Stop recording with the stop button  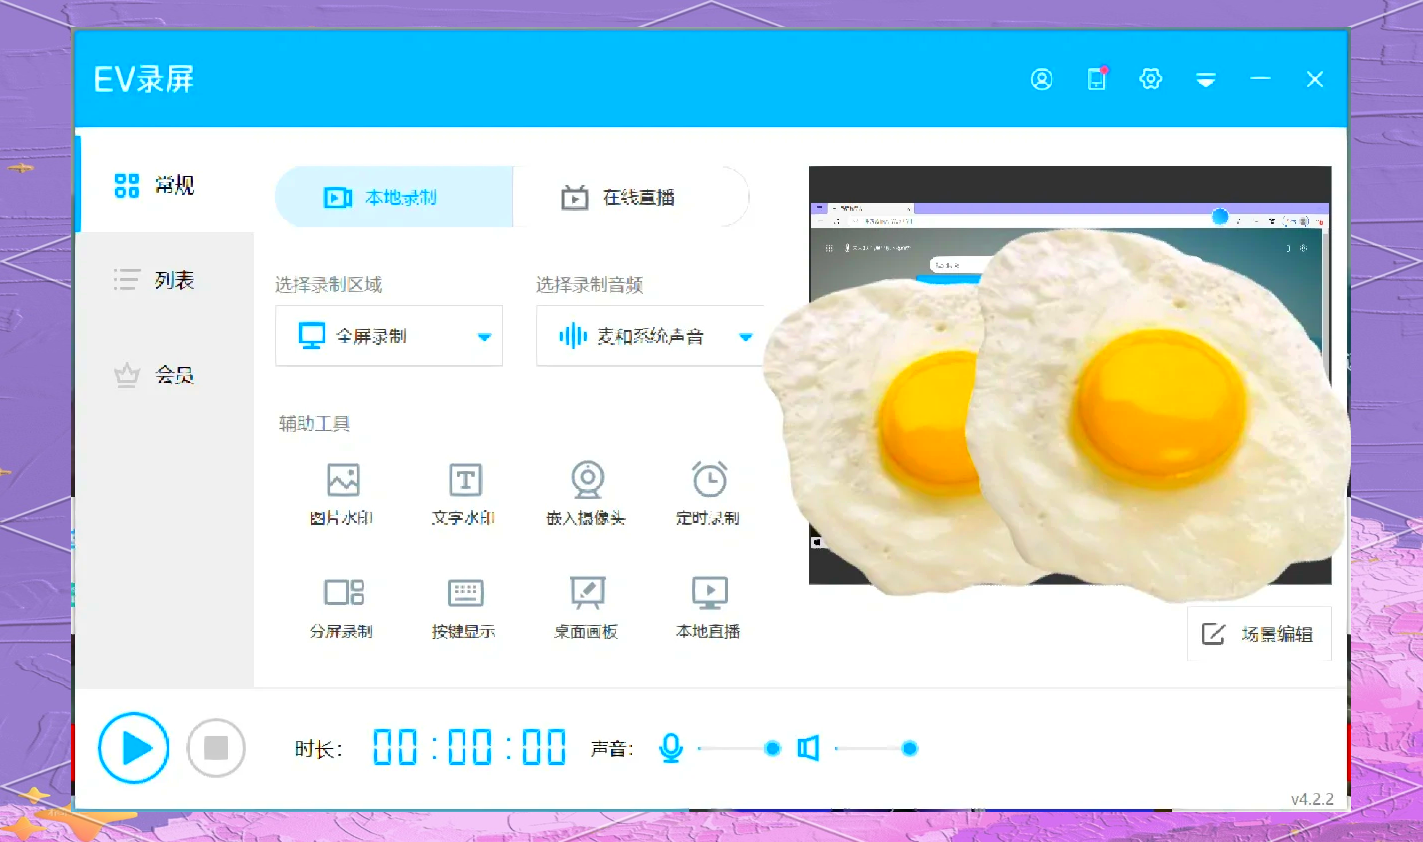pyautogui.click(x=216, y=748)
